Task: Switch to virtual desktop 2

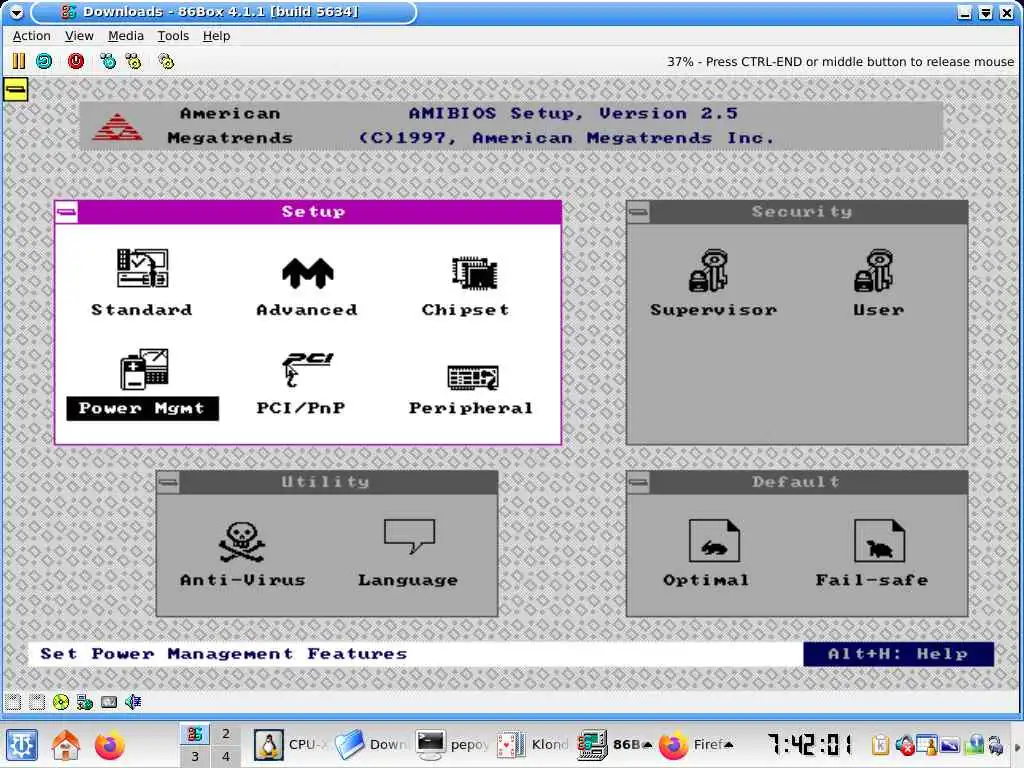Action: pyautogui.click(x=226, y=733)
